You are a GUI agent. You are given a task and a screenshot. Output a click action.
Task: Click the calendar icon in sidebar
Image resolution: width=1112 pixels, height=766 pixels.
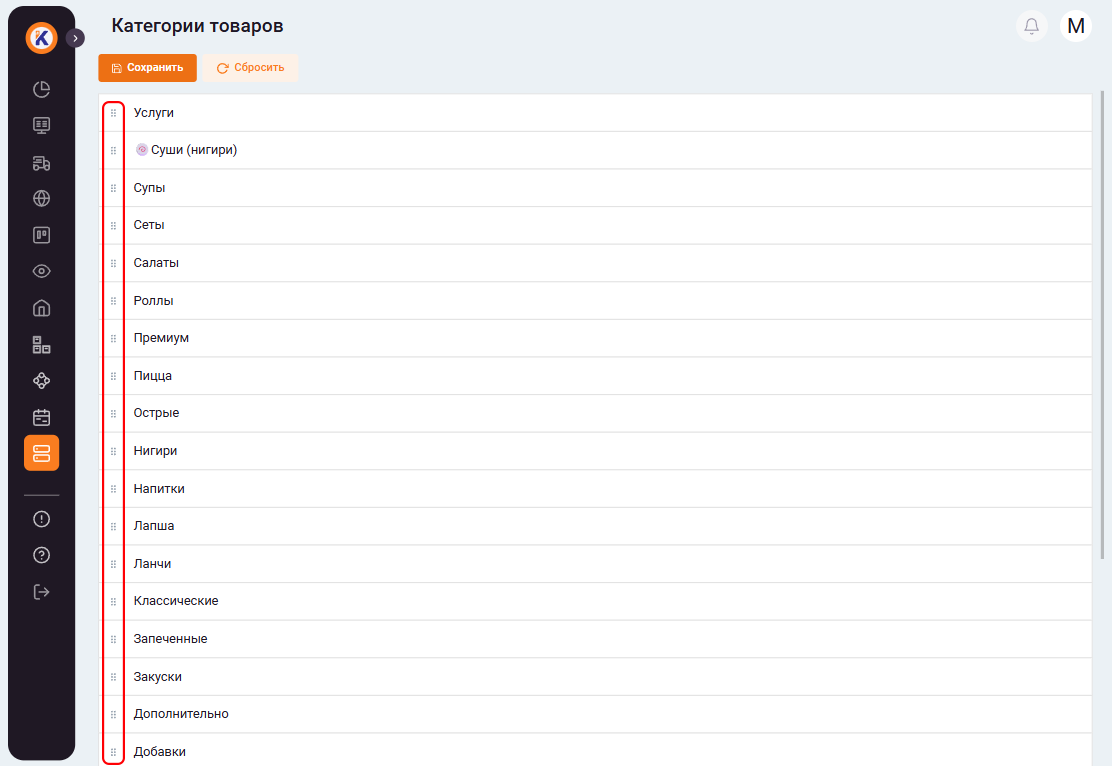pos(41,417)
